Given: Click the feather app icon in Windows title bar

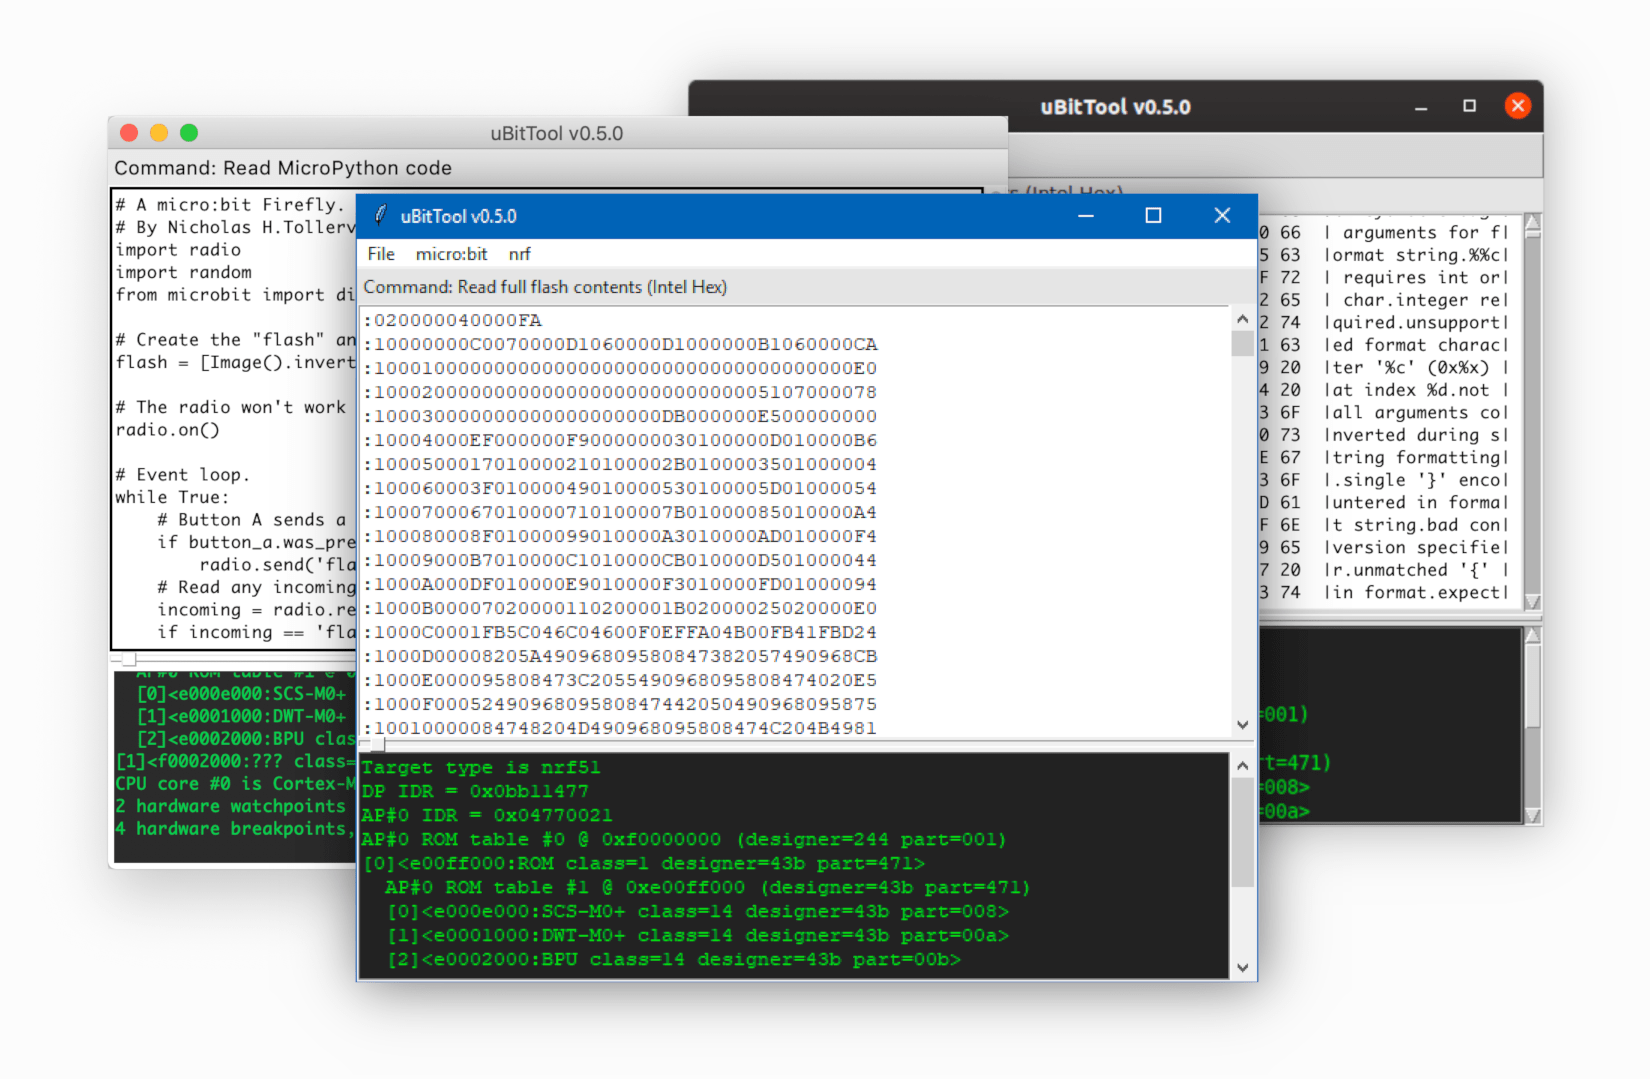Looking at the screenshot, I should [x=381, y=216].
